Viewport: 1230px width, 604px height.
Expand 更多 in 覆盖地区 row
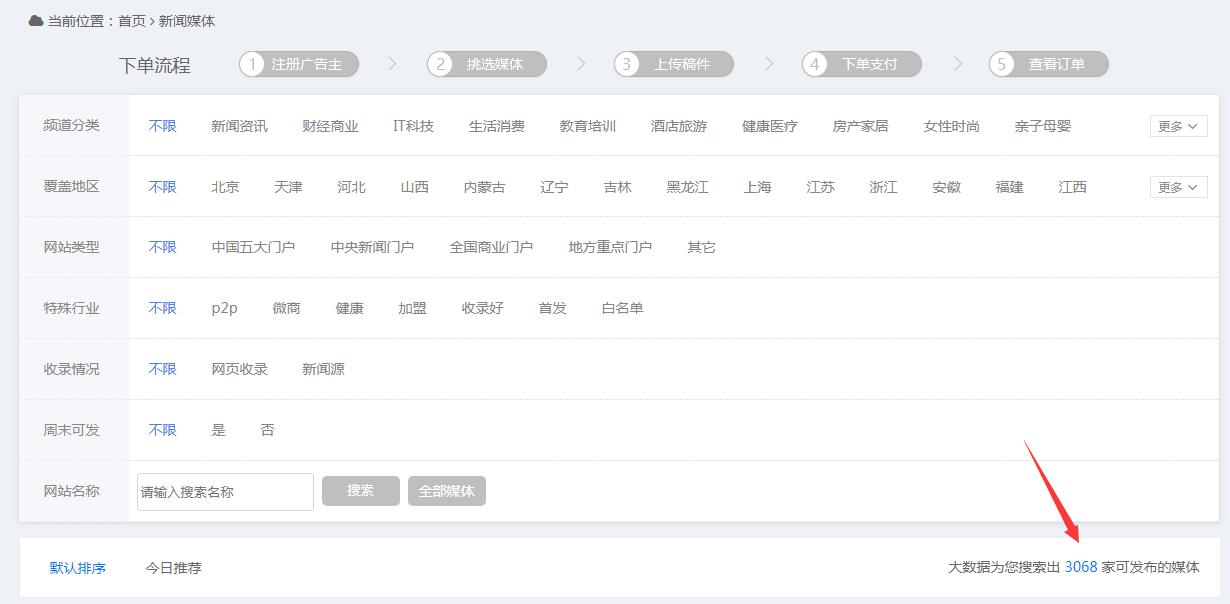click(1177, 187)
